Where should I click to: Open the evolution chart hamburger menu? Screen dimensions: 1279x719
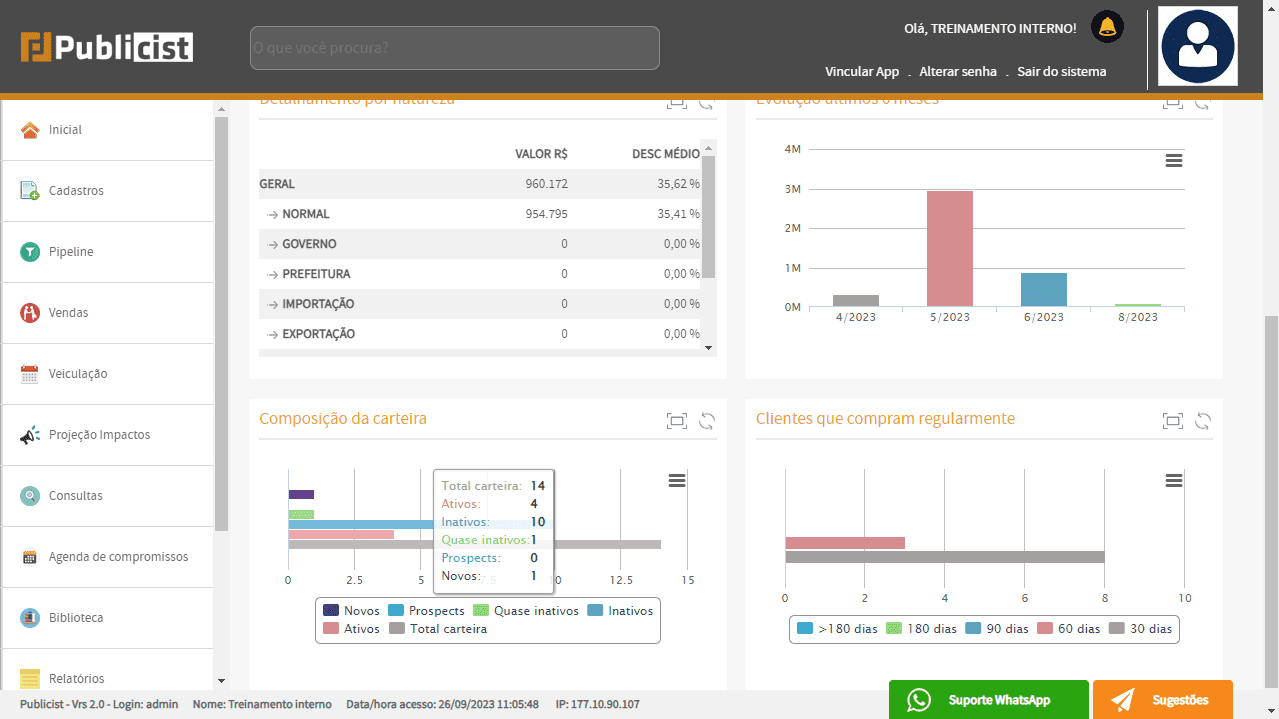coord(1174,161)
